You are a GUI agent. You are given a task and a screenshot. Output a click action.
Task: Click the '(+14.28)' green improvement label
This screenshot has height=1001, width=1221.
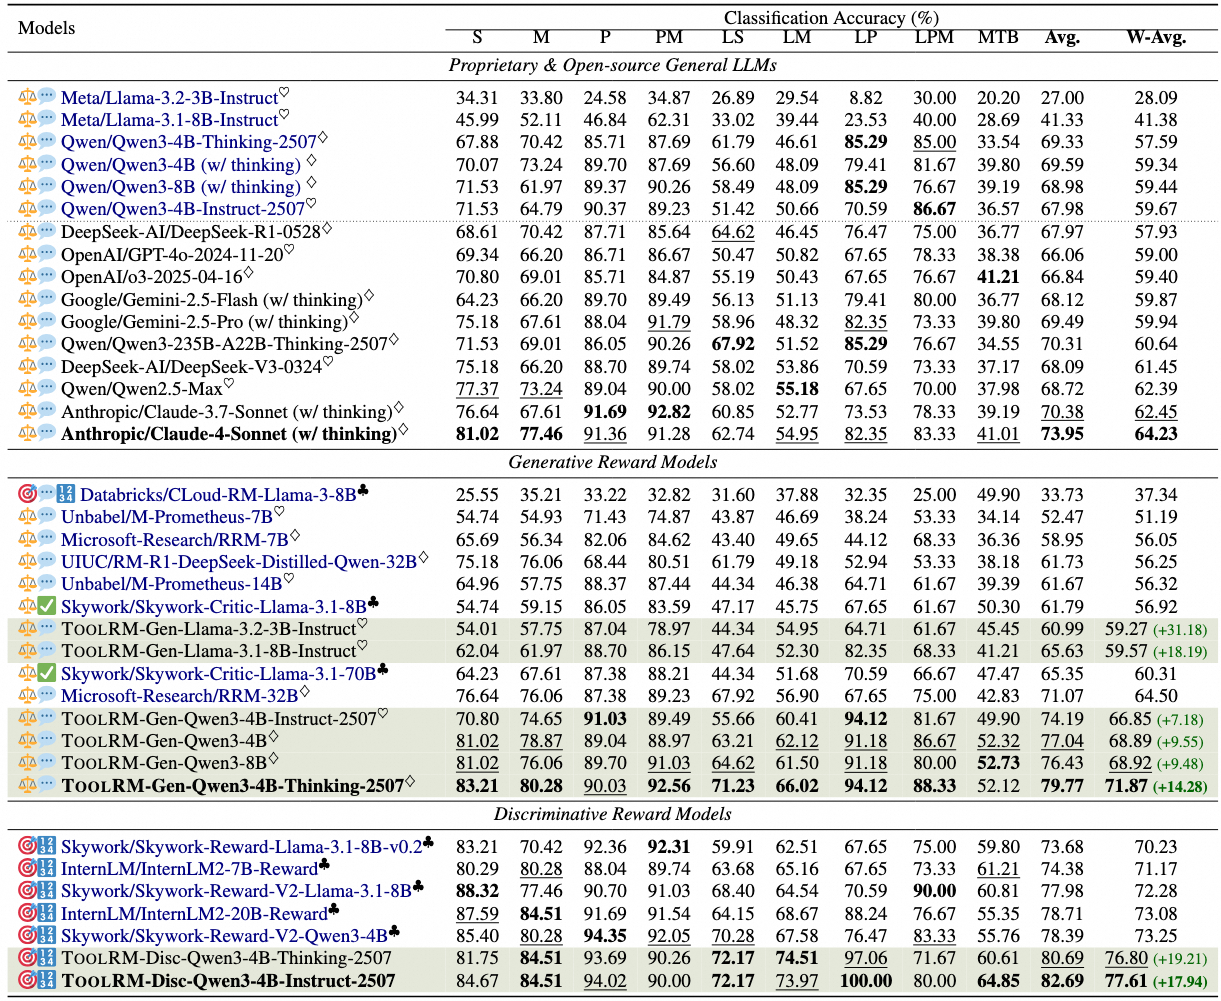click(x=1181, y=786)
